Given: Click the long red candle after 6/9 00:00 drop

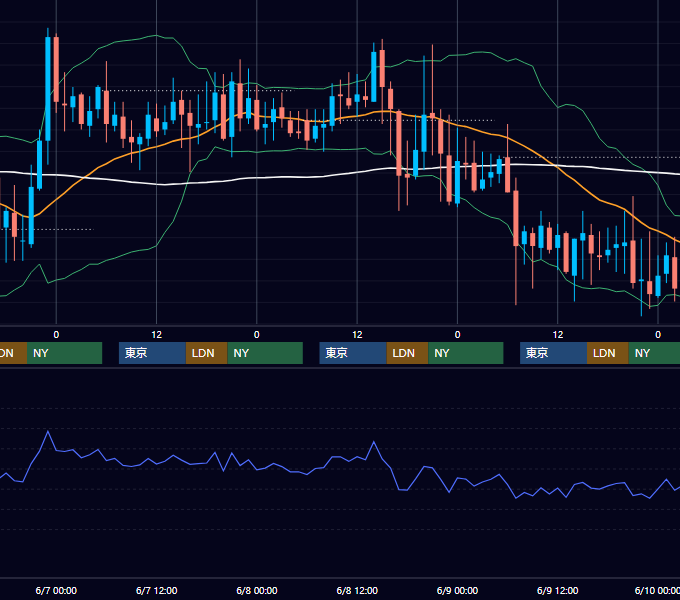Looking at the screenshot, I should (516, 218).
